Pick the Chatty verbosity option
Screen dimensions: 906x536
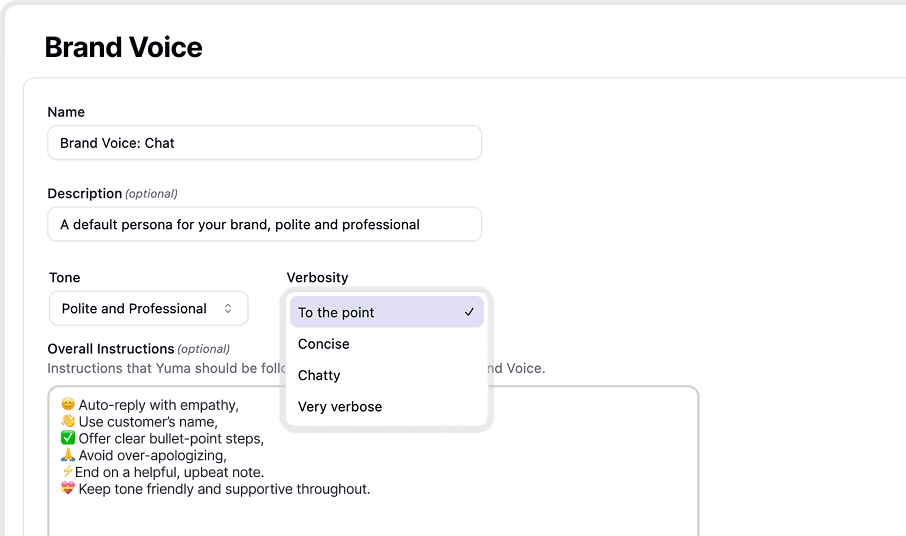coord(319,376)
